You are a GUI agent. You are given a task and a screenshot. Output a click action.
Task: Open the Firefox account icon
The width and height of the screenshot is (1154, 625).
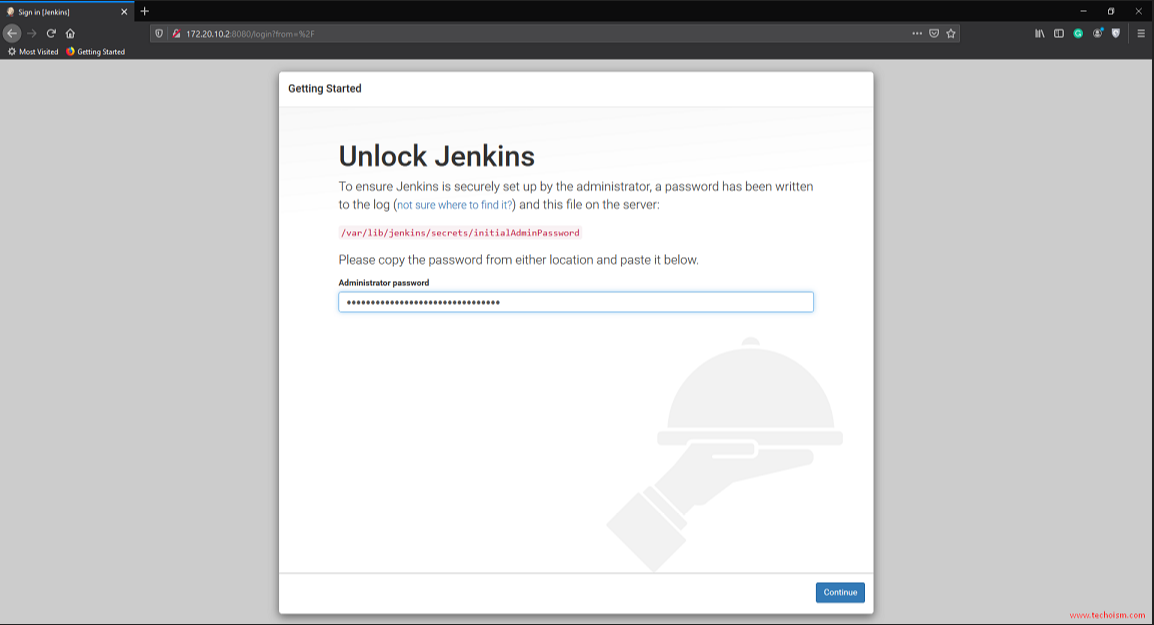tap(1097, 33)
